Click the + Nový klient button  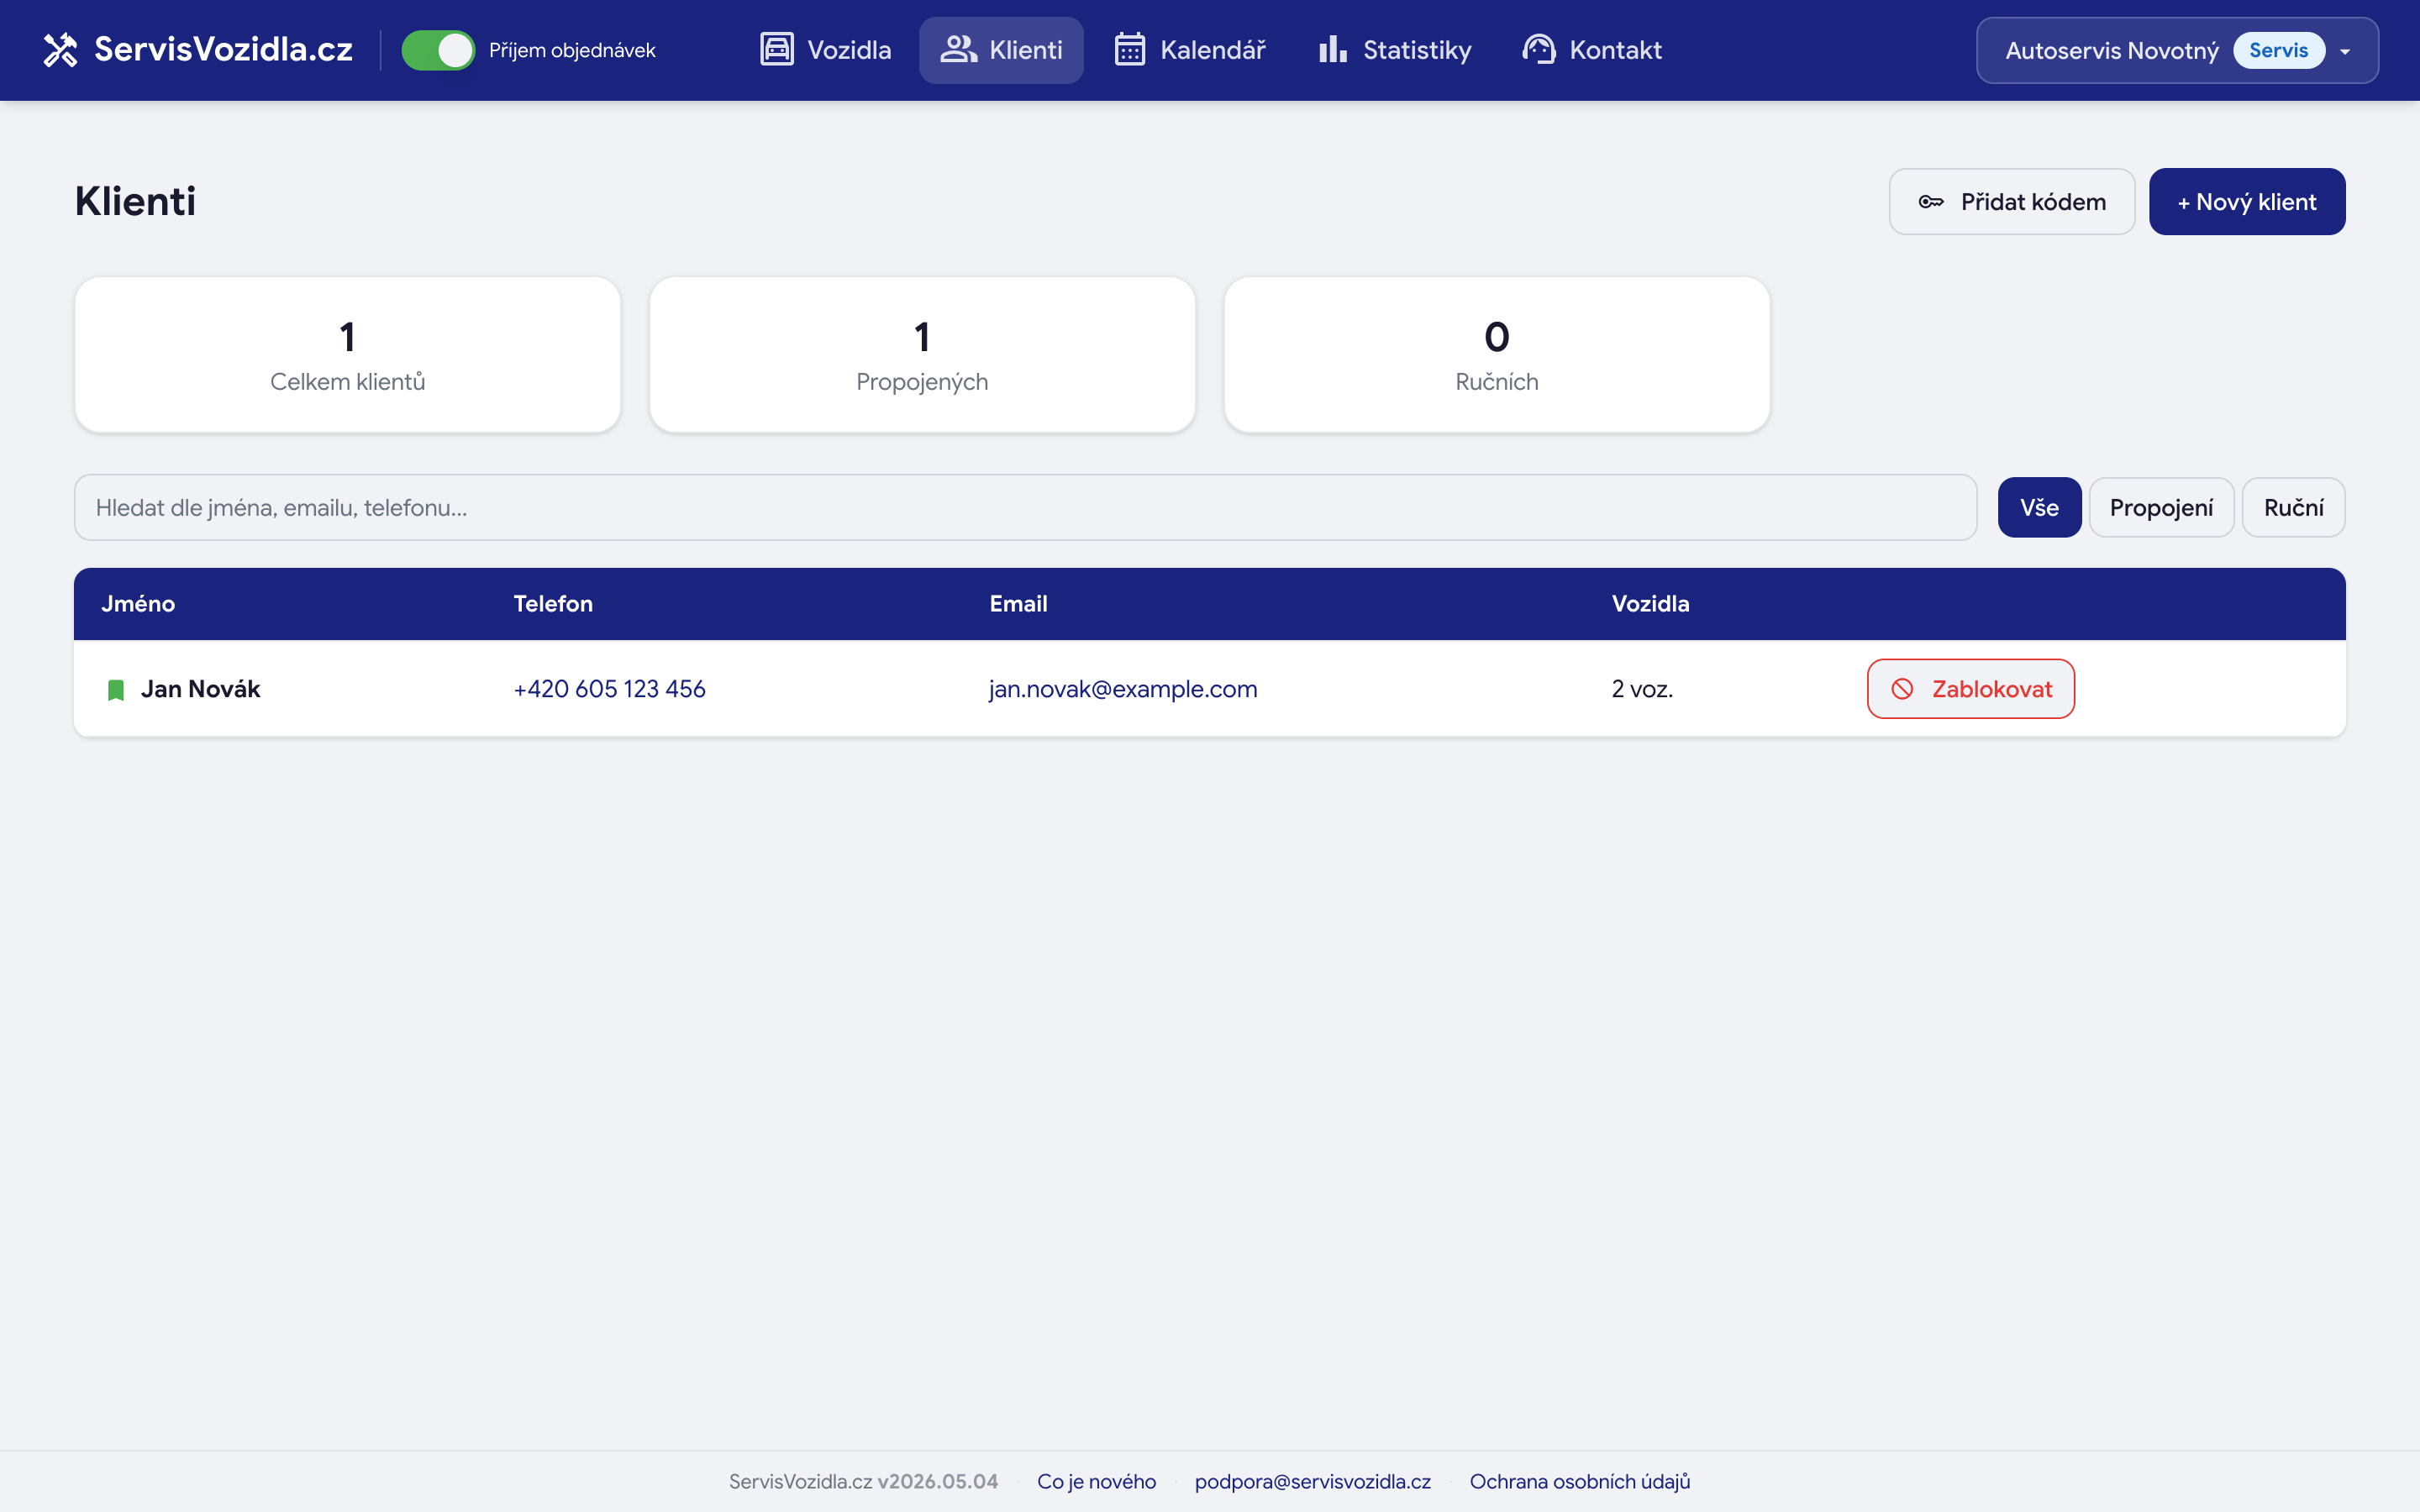2247,202
